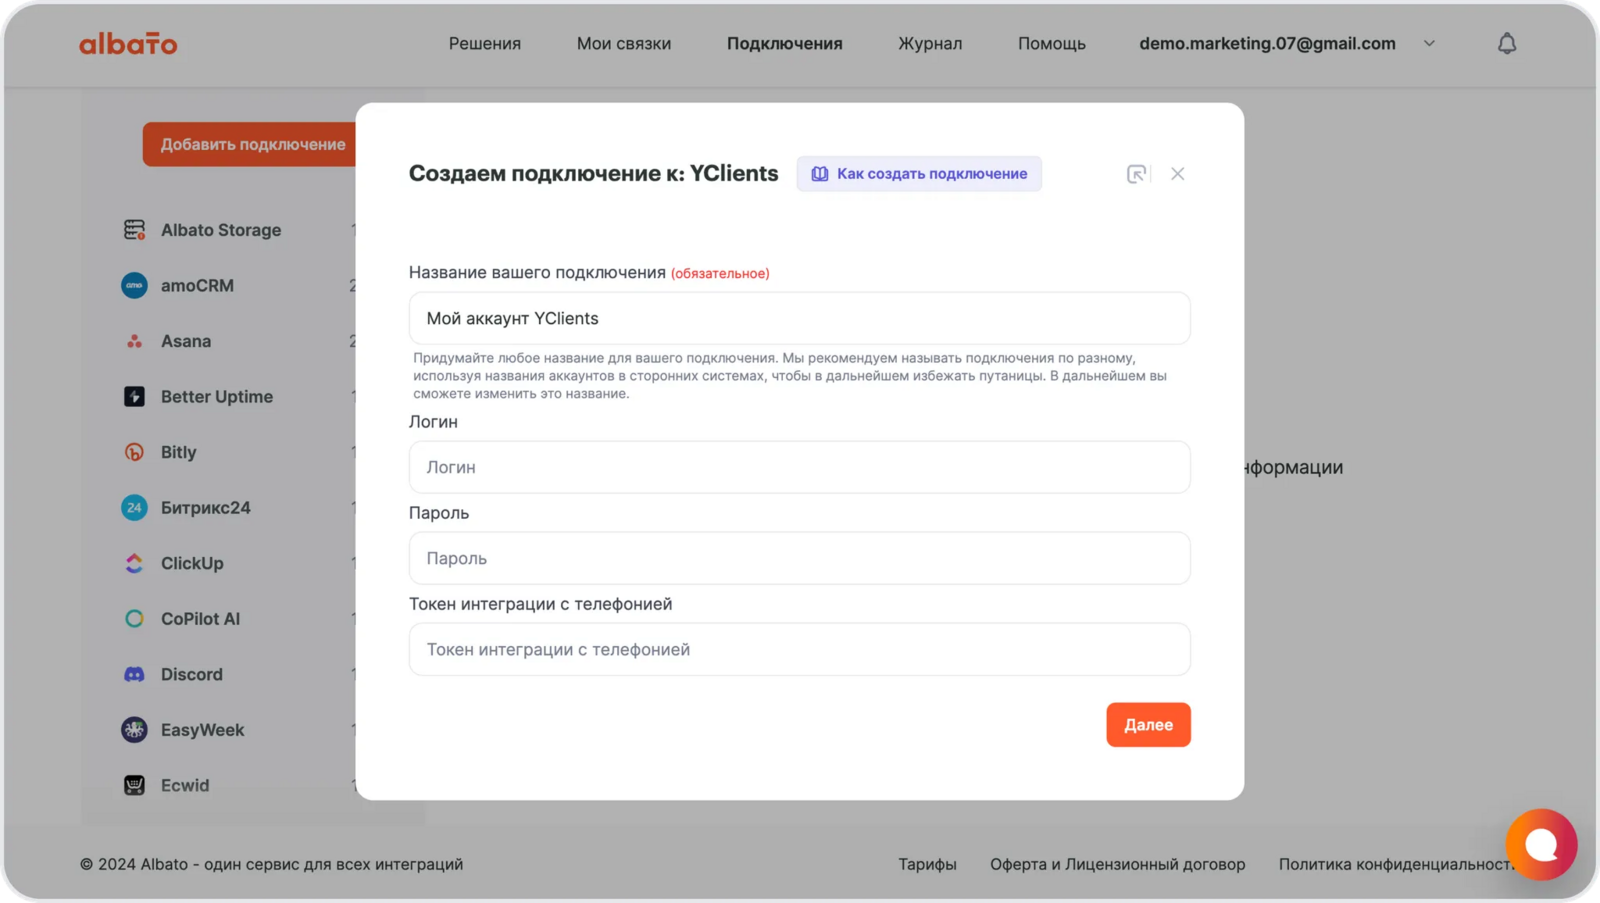Viewport: 1600px width, 903px height.
Task: Select the amoCRM icon in sidebar
Action: [134, 286]
